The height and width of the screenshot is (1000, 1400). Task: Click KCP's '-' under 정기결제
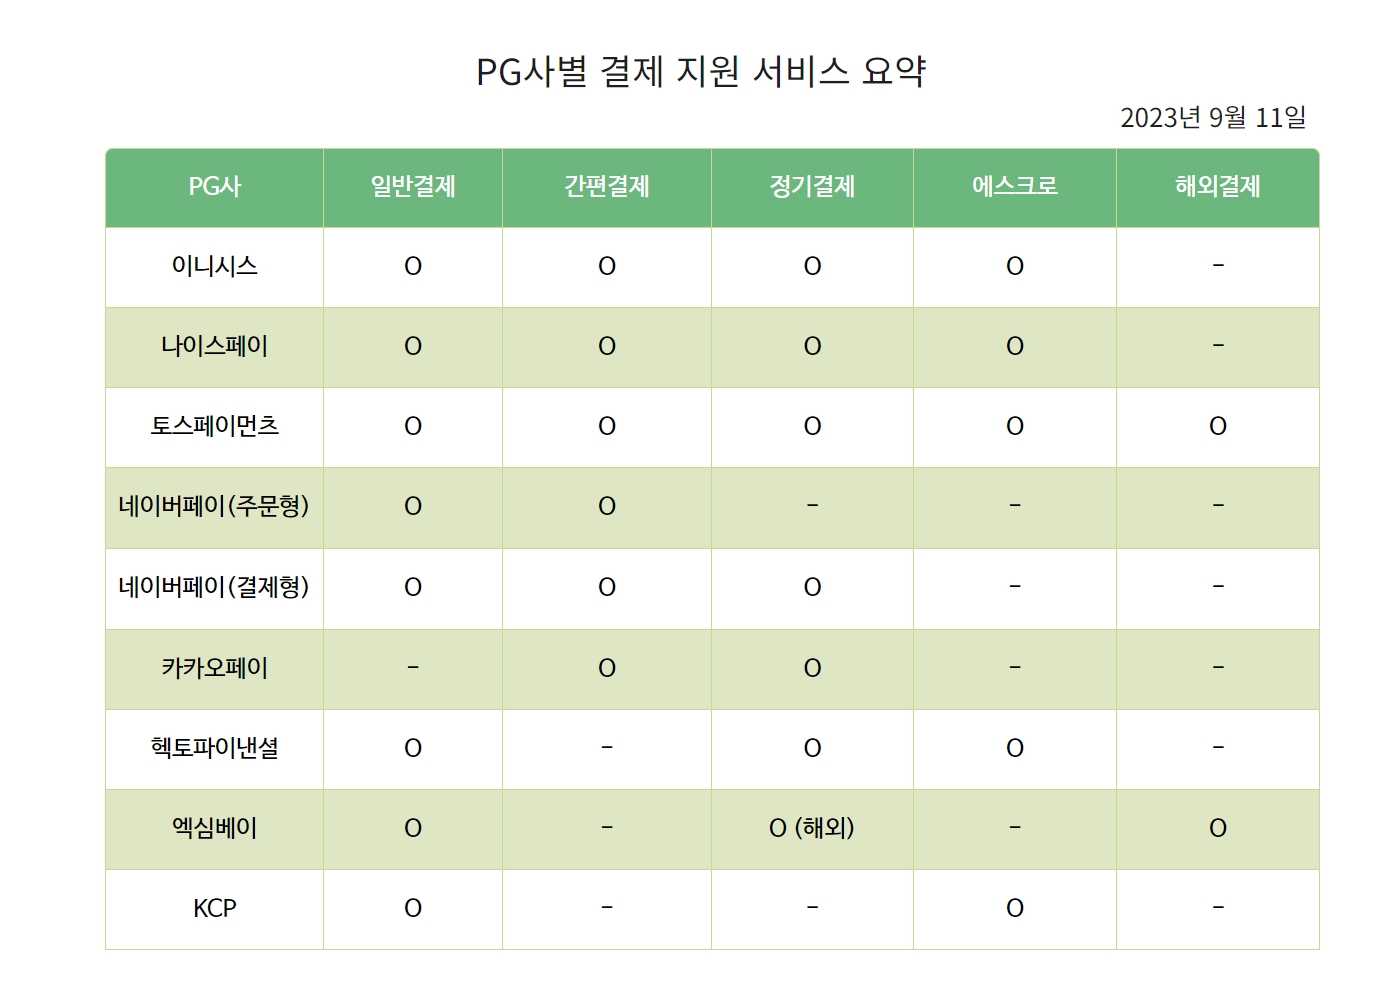812,908
